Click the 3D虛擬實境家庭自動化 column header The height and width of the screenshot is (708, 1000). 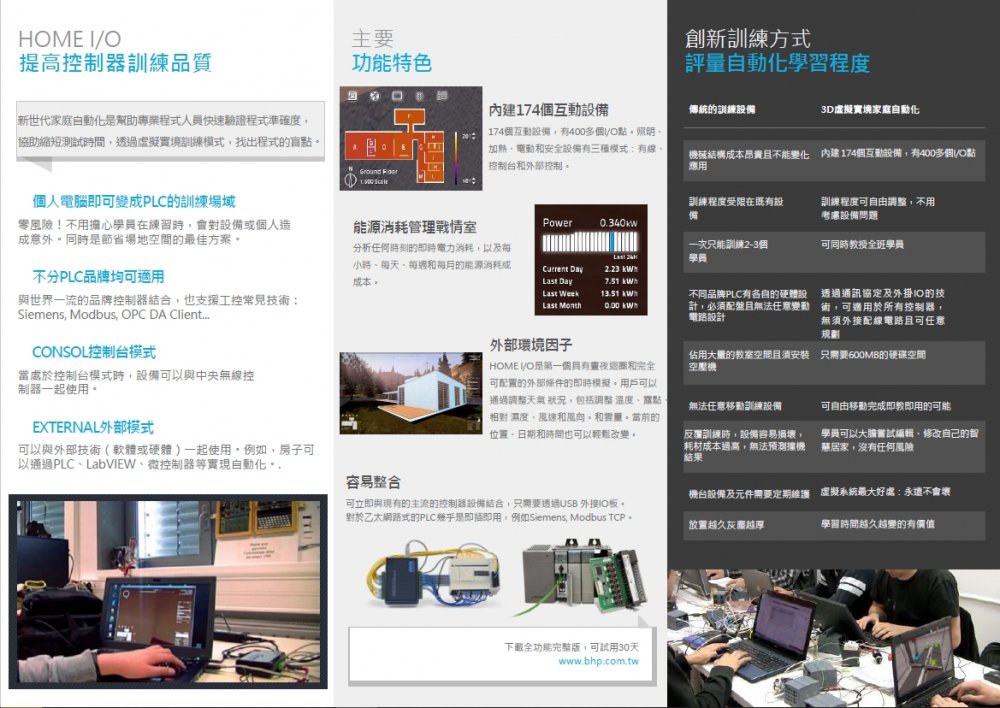[869, 109]
